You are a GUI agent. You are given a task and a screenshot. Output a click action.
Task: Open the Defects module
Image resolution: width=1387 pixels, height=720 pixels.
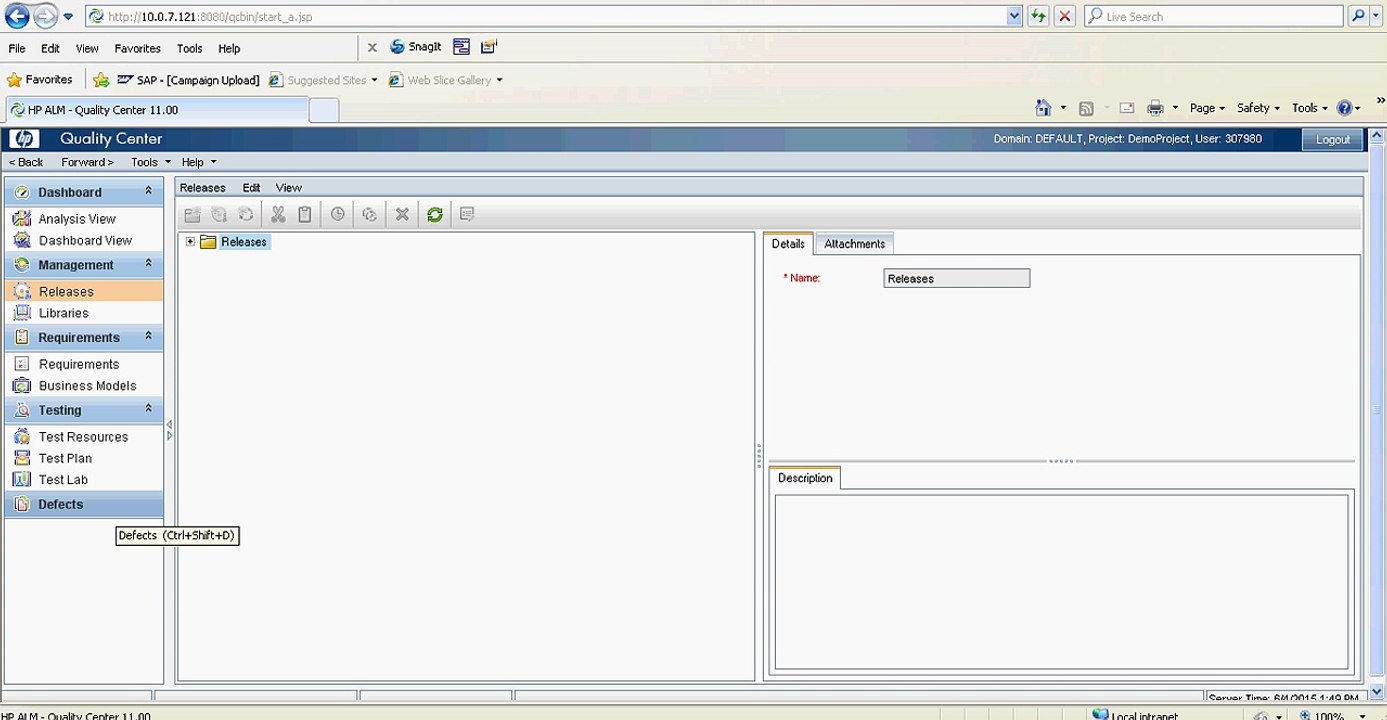pos(84,504)
